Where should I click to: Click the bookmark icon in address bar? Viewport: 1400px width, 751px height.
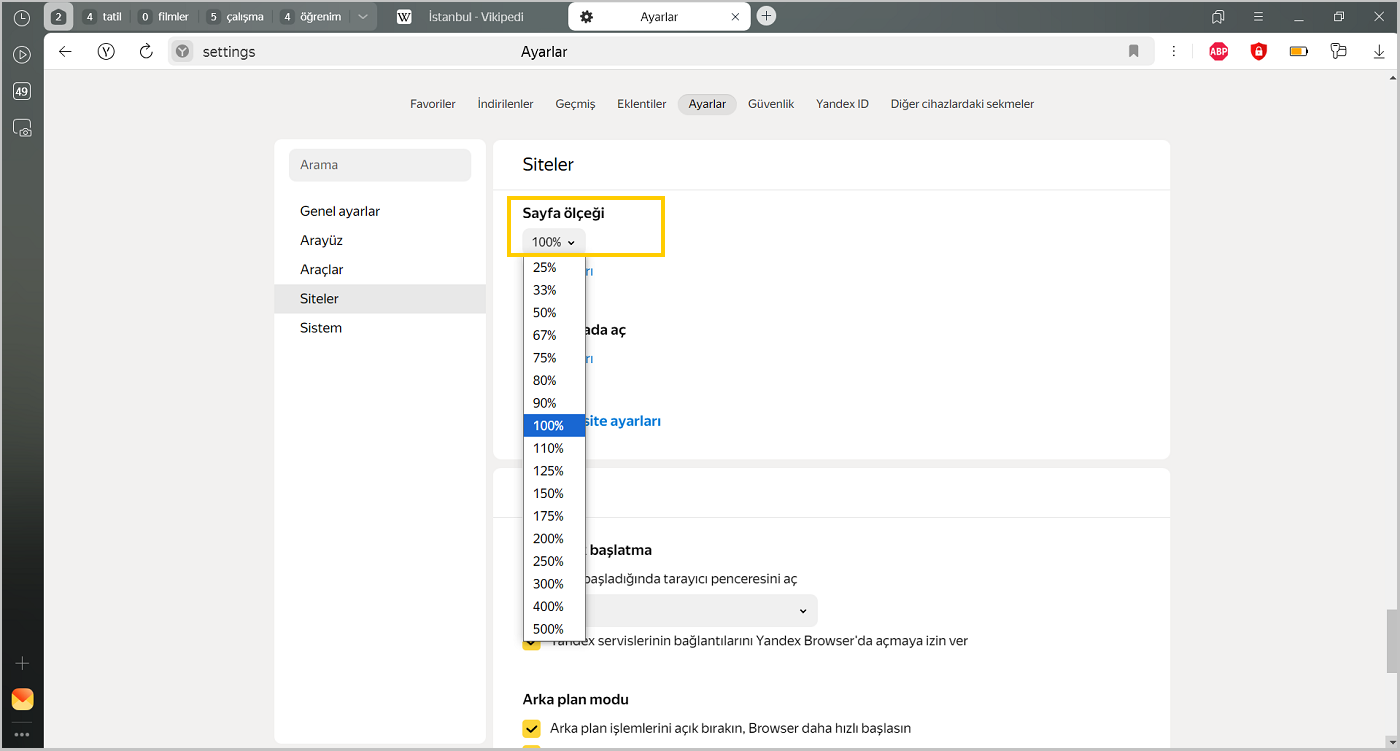tap(1133, 52)
